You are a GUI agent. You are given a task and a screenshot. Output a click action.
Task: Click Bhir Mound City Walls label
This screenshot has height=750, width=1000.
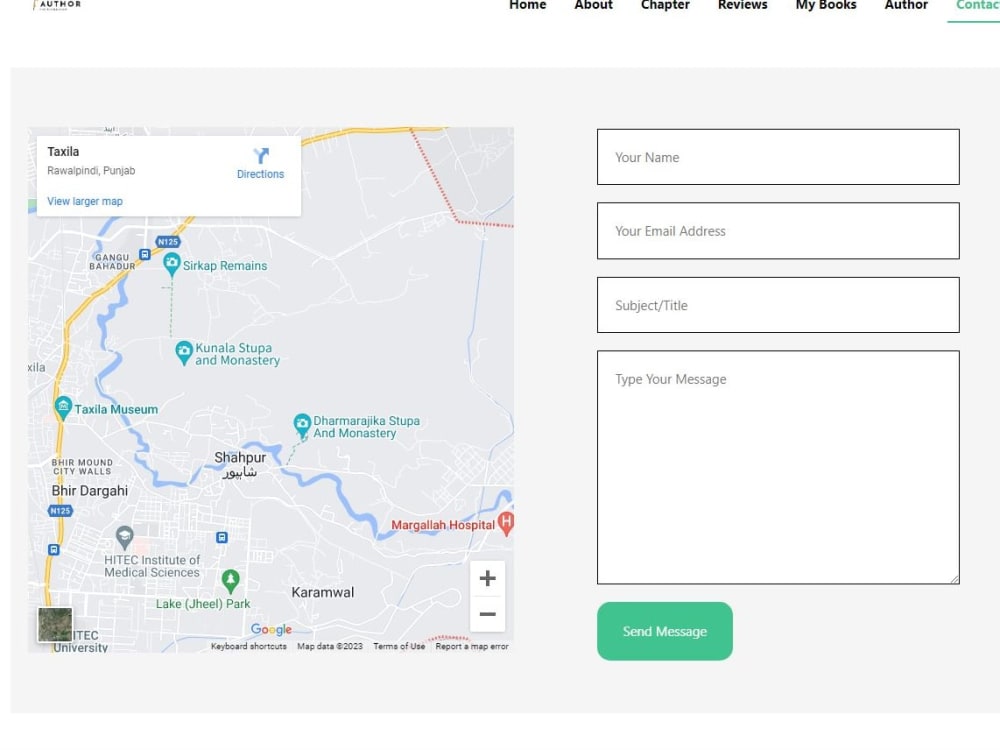point(82,467)
